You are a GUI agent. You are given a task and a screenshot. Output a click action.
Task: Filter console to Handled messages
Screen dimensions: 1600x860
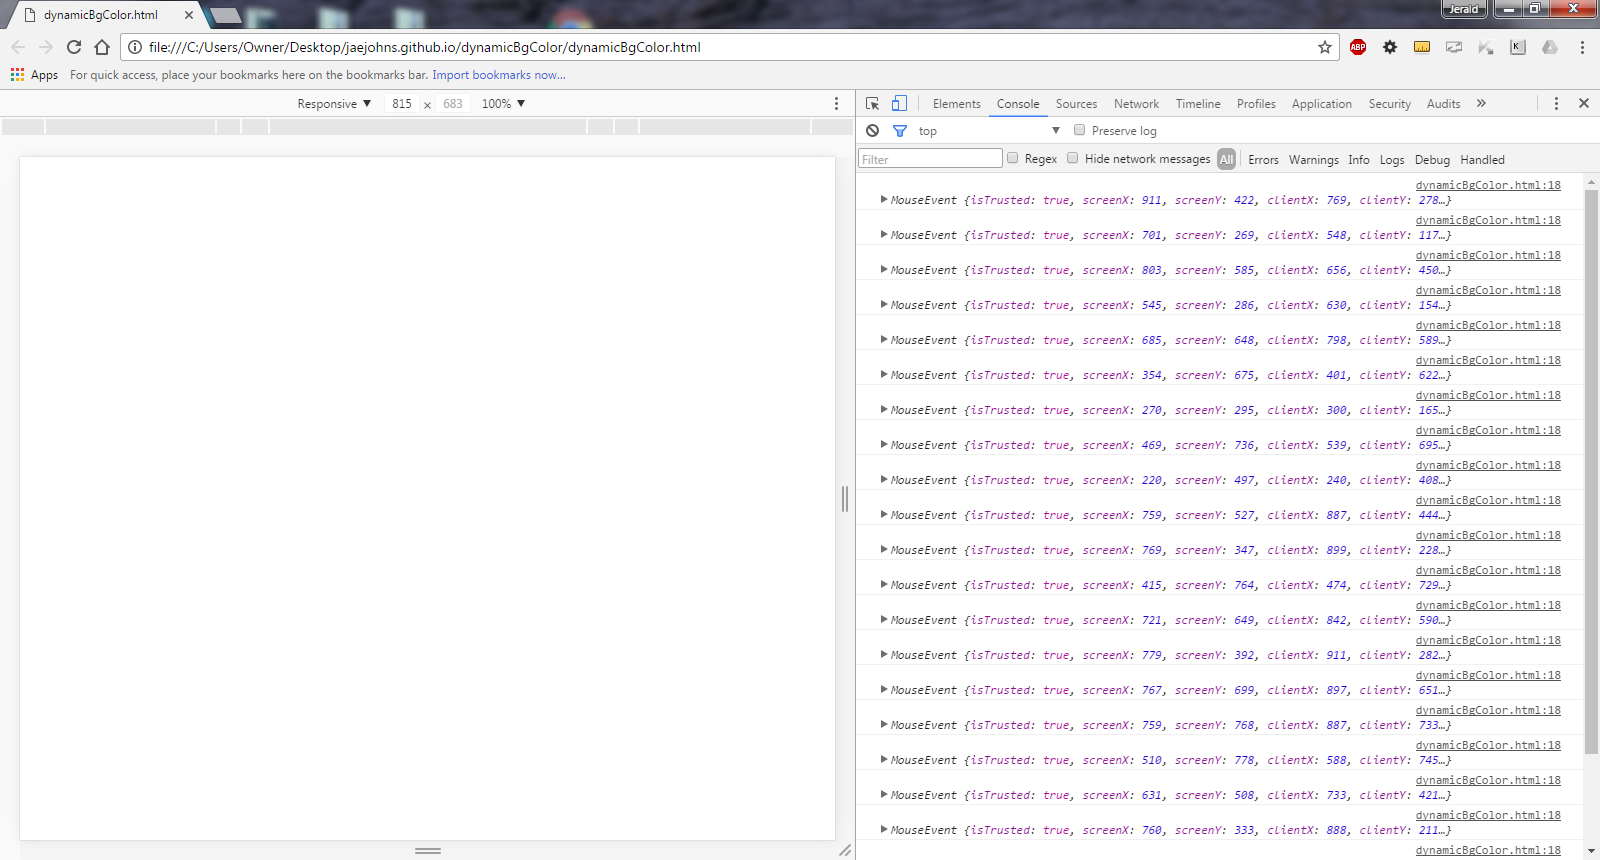pos(1482,160)
